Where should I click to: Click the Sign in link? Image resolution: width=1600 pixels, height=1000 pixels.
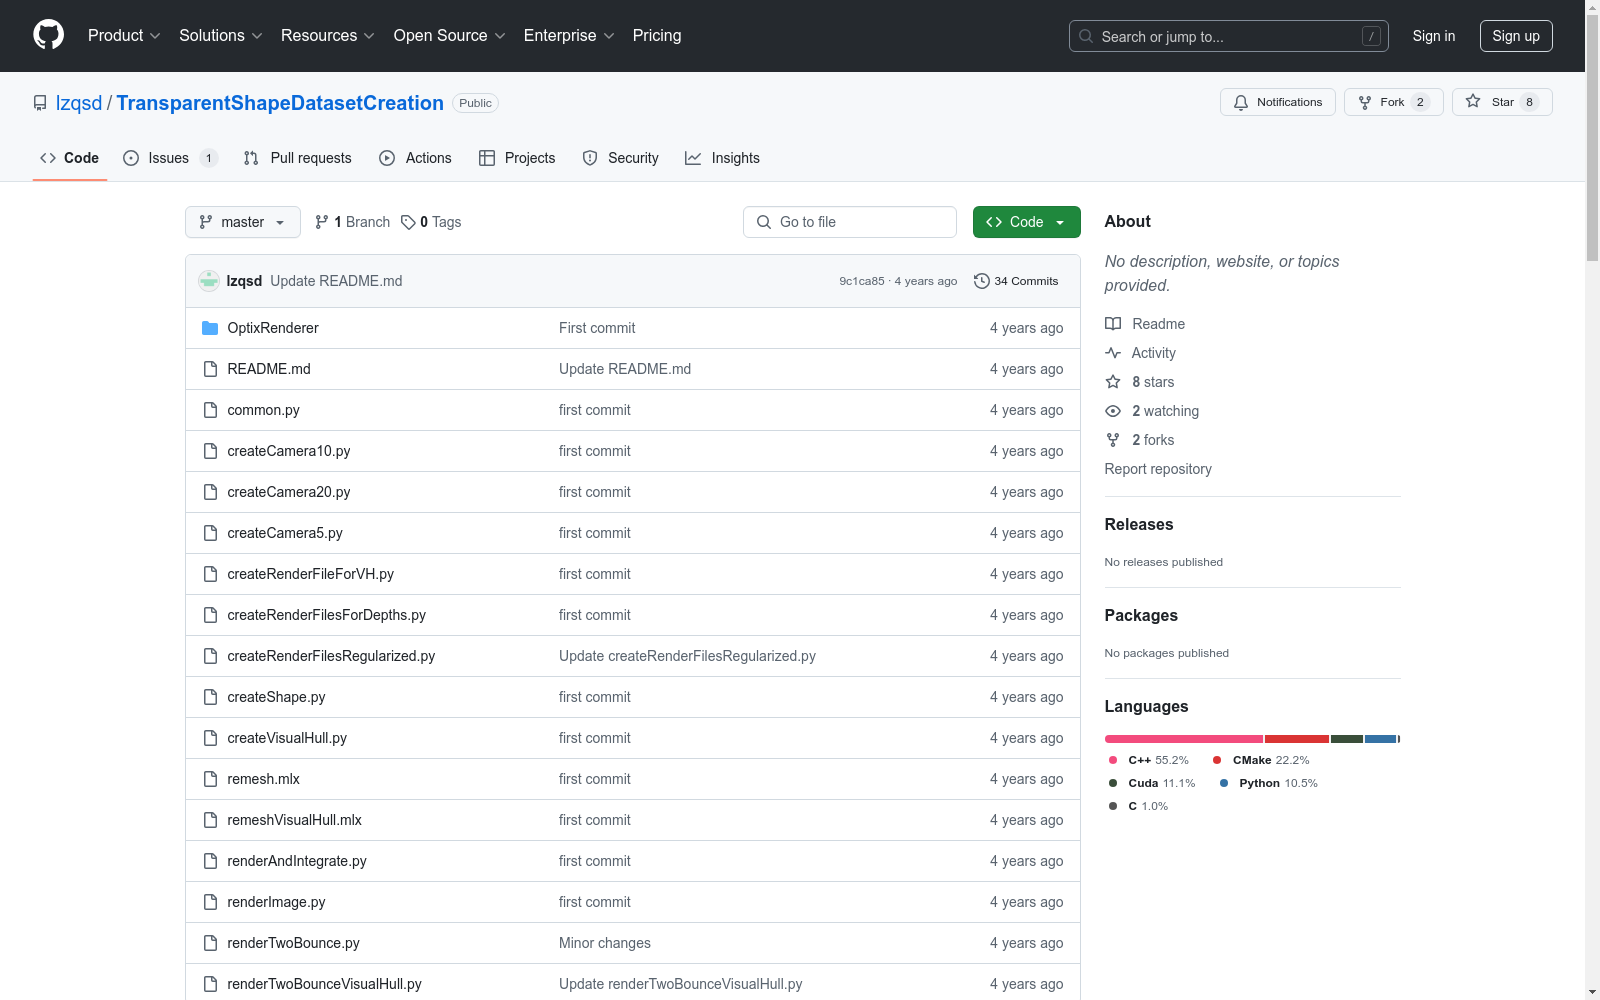point(1434,36)
